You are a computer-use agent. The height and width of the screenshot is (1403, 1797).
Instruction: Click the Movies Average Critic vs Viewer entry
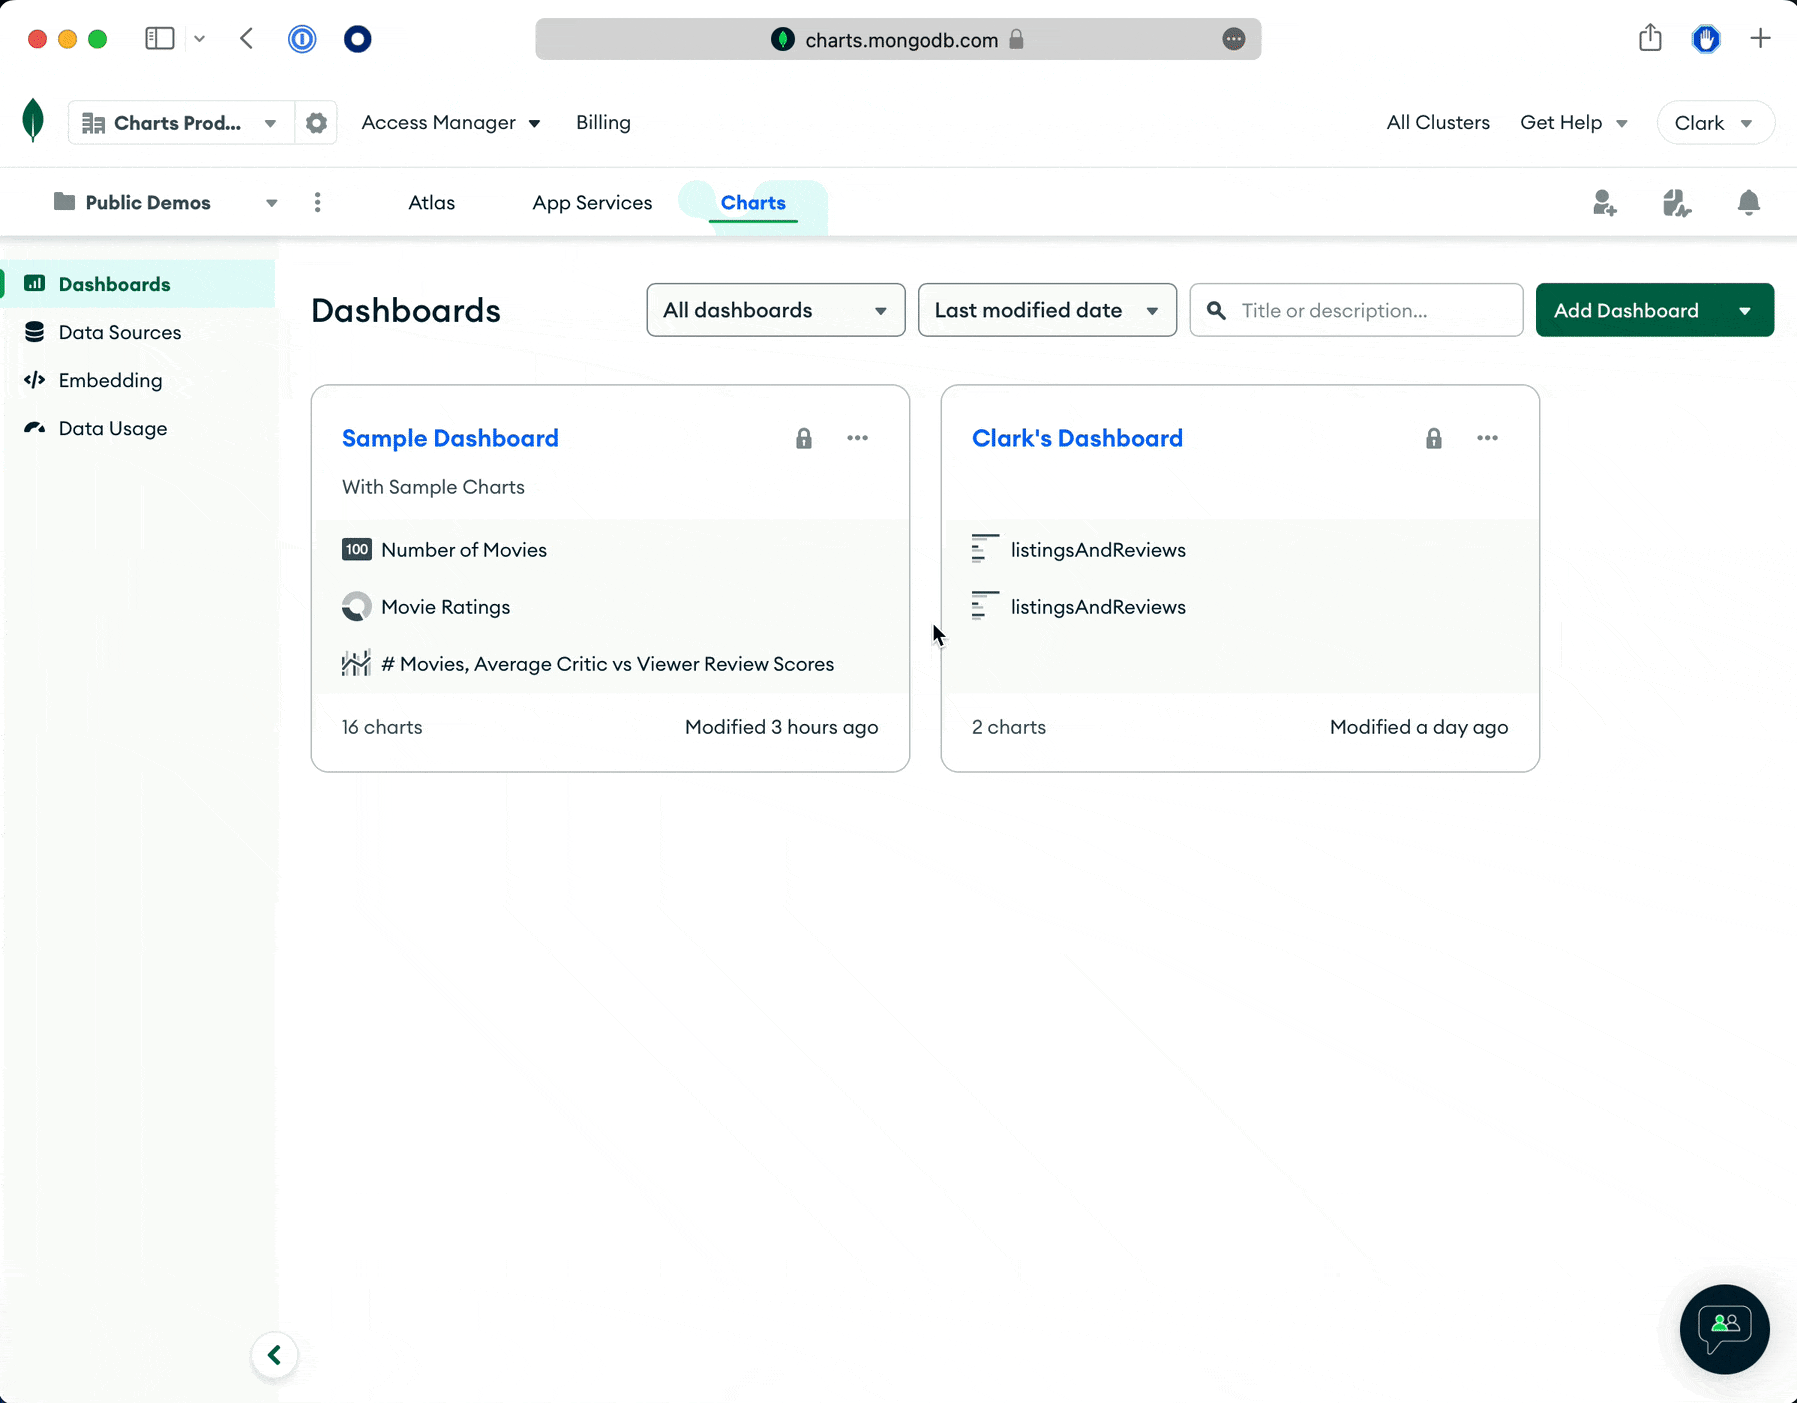608,664
